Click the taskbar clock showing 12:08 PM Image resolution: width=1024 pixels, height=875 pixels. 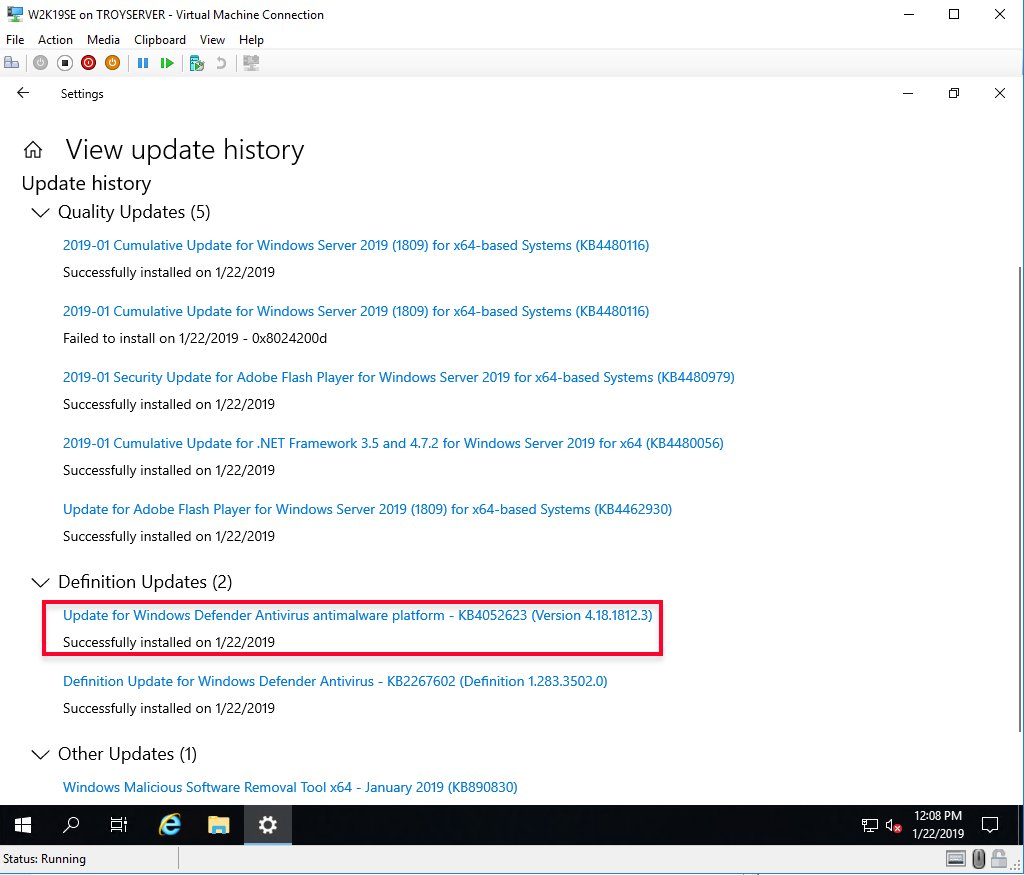tap(938, 825)
